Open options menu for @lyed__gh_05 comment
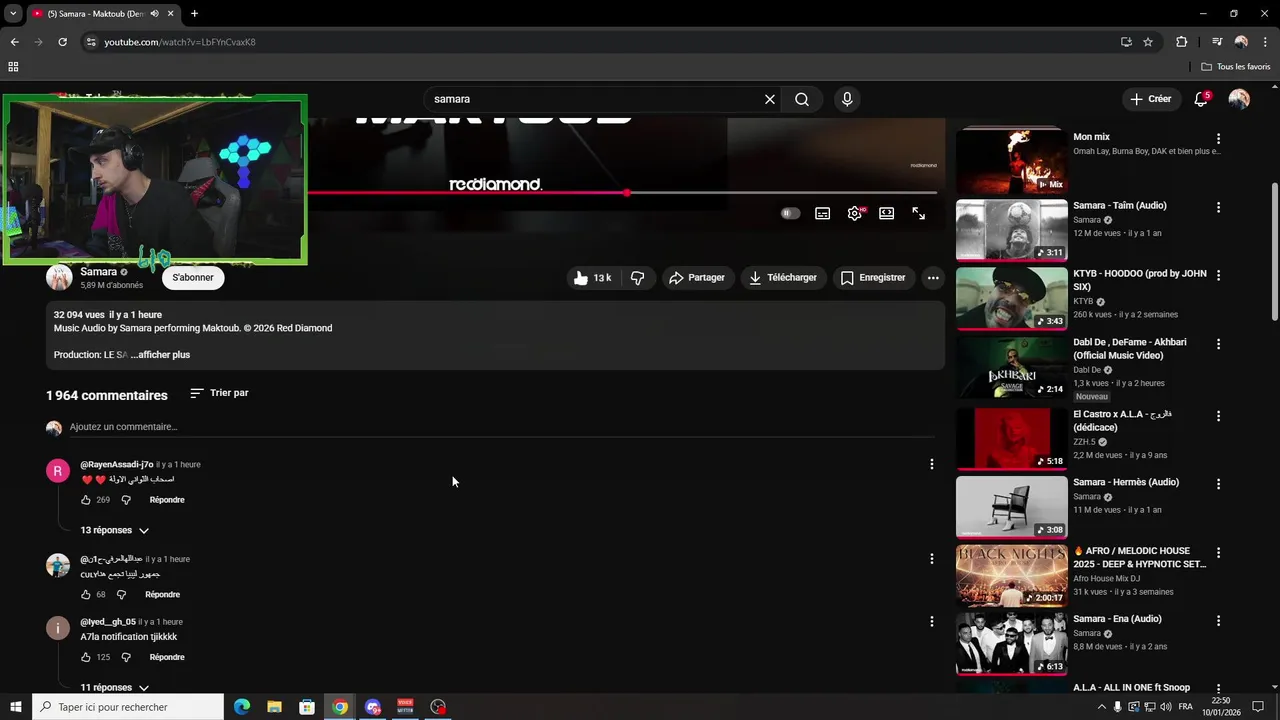The height and width of the screenshot is (720, 1280). point(931,621)
